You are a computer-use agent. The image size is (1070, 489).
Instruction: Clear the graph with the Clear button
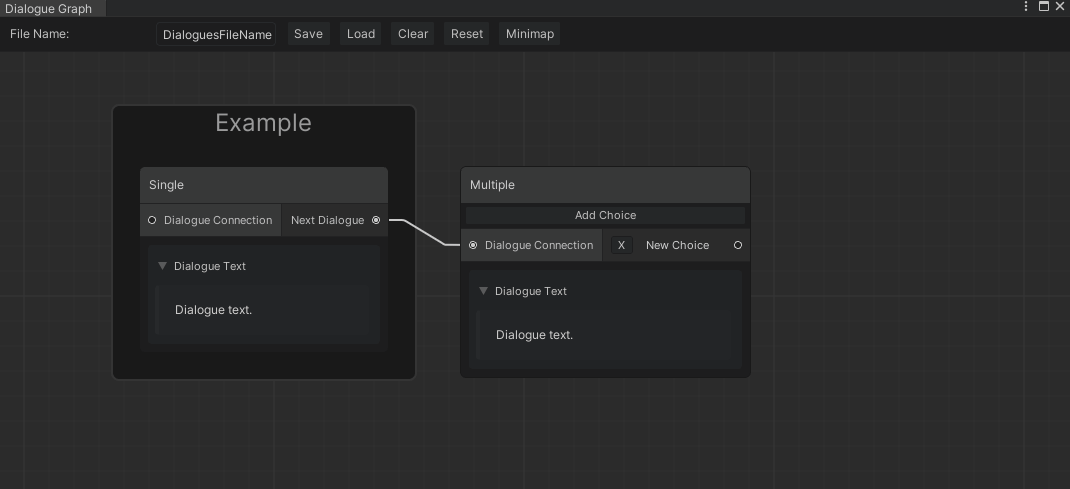click(413, 34)
